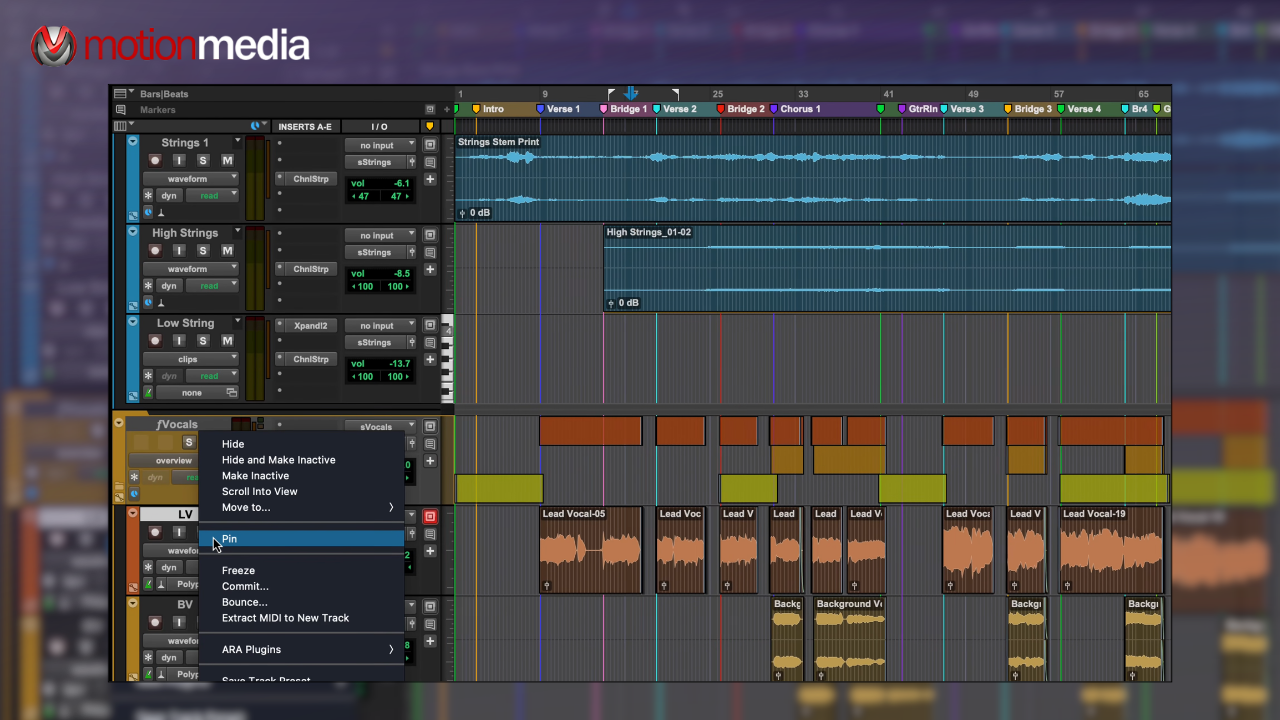
Task: Click the red LV track lanes icon
Action: (x=430, y=516)
